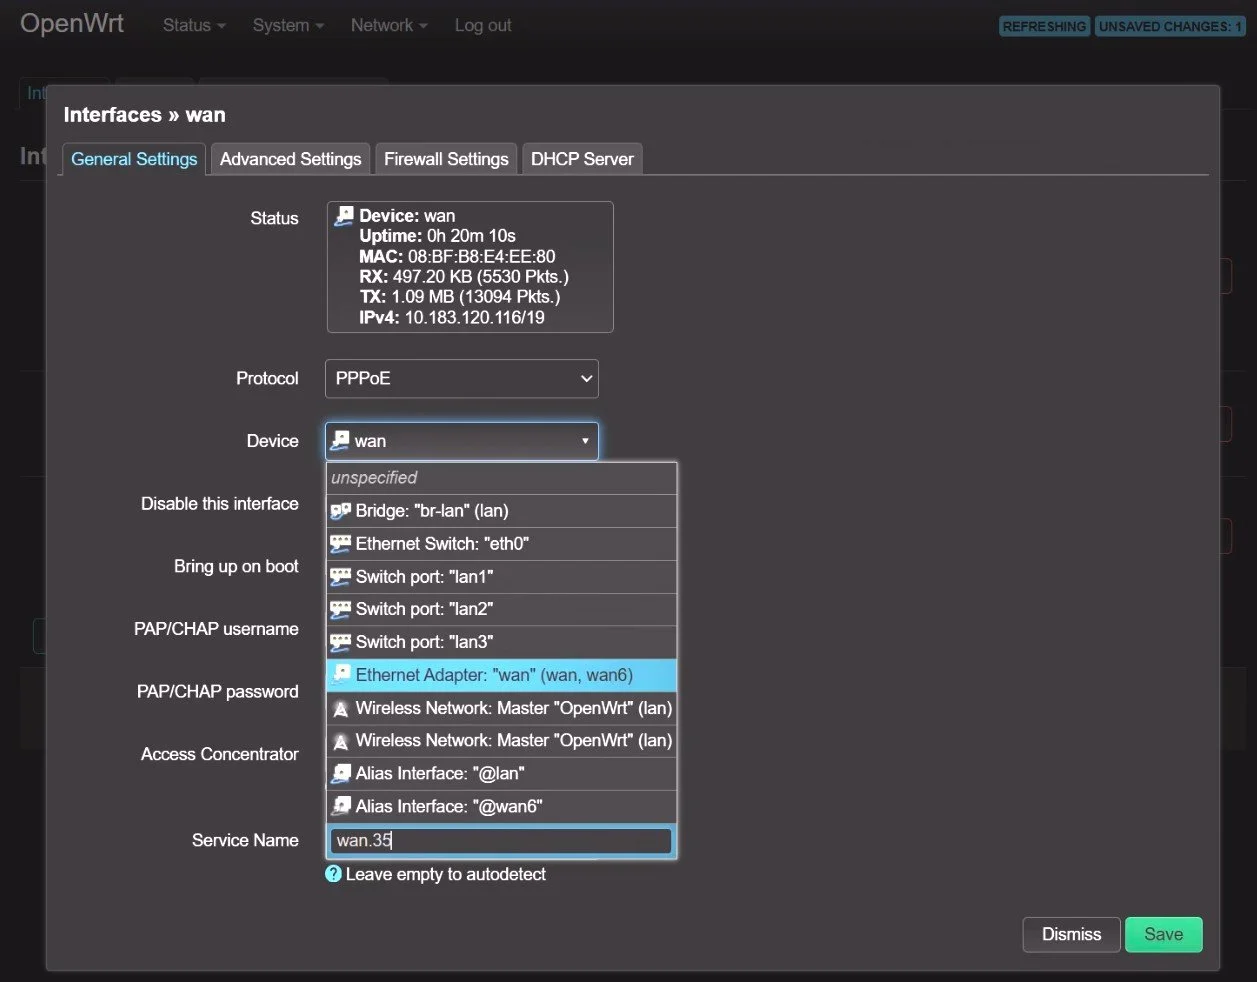Click the Ethernet Switch eth0 icon
Image resolution: width=1257 pixels, height=982 pixels.
coord(340,544)
